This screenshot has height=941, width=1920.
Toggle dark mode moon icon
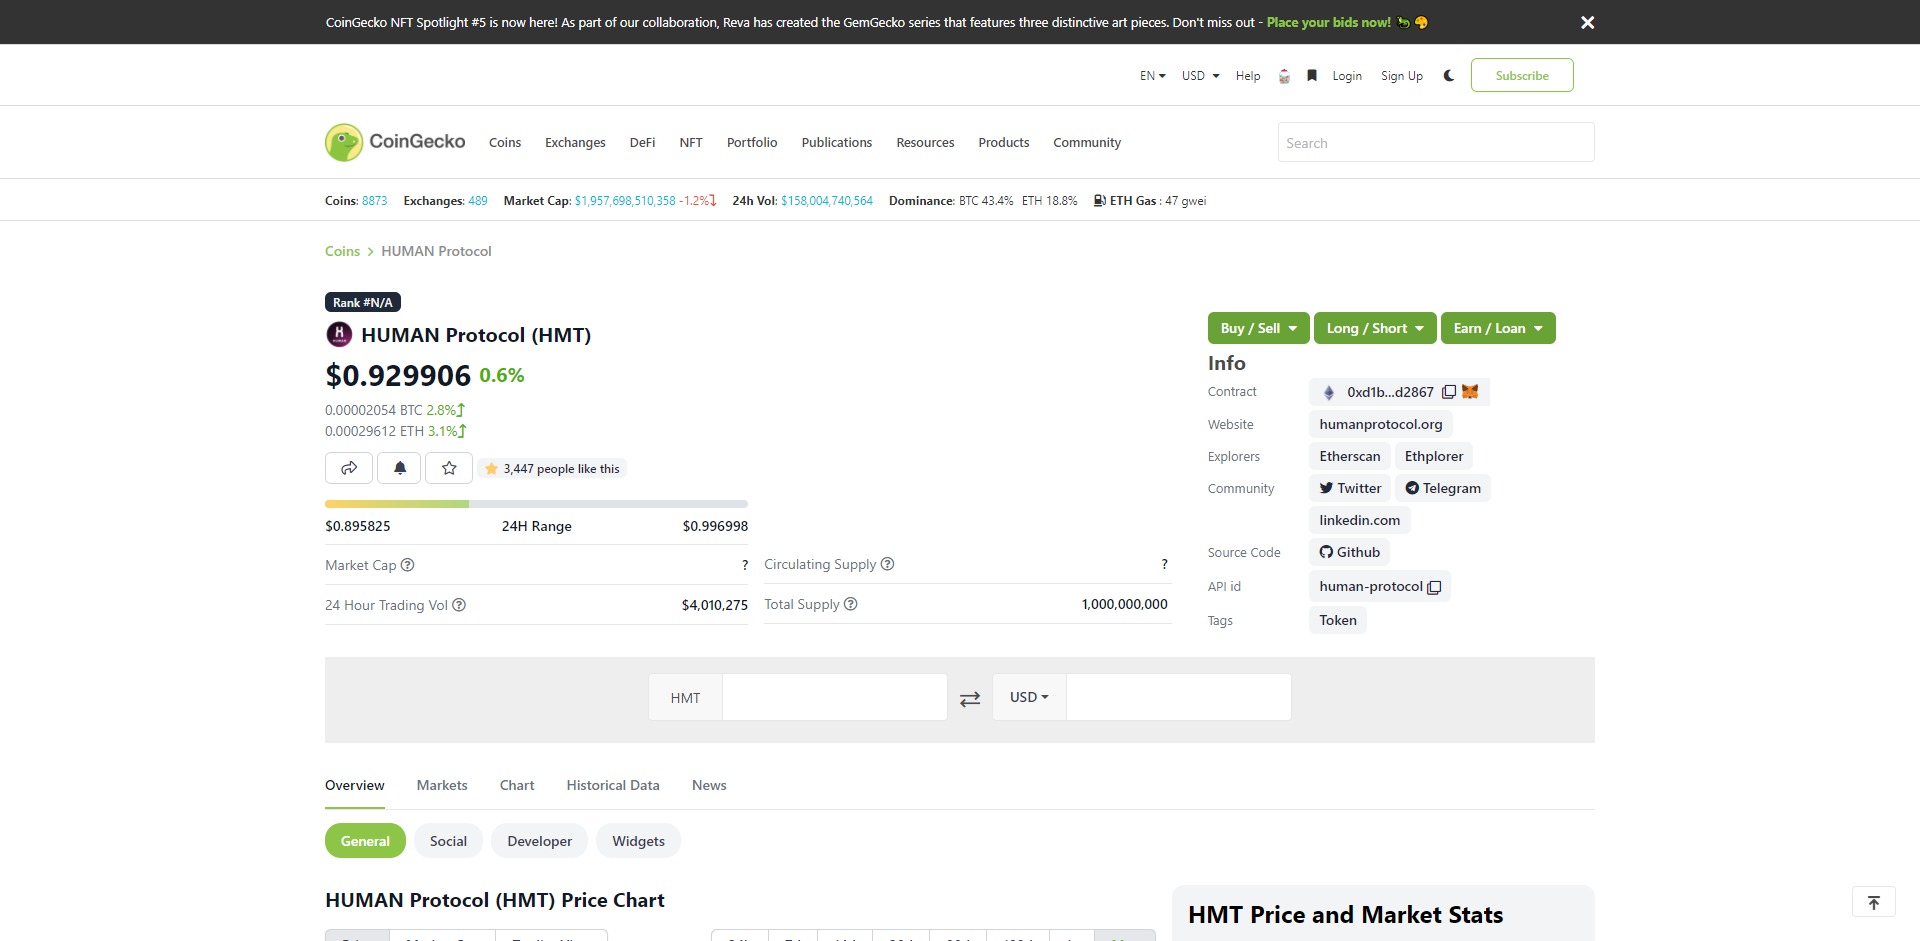click(1448, 75)
